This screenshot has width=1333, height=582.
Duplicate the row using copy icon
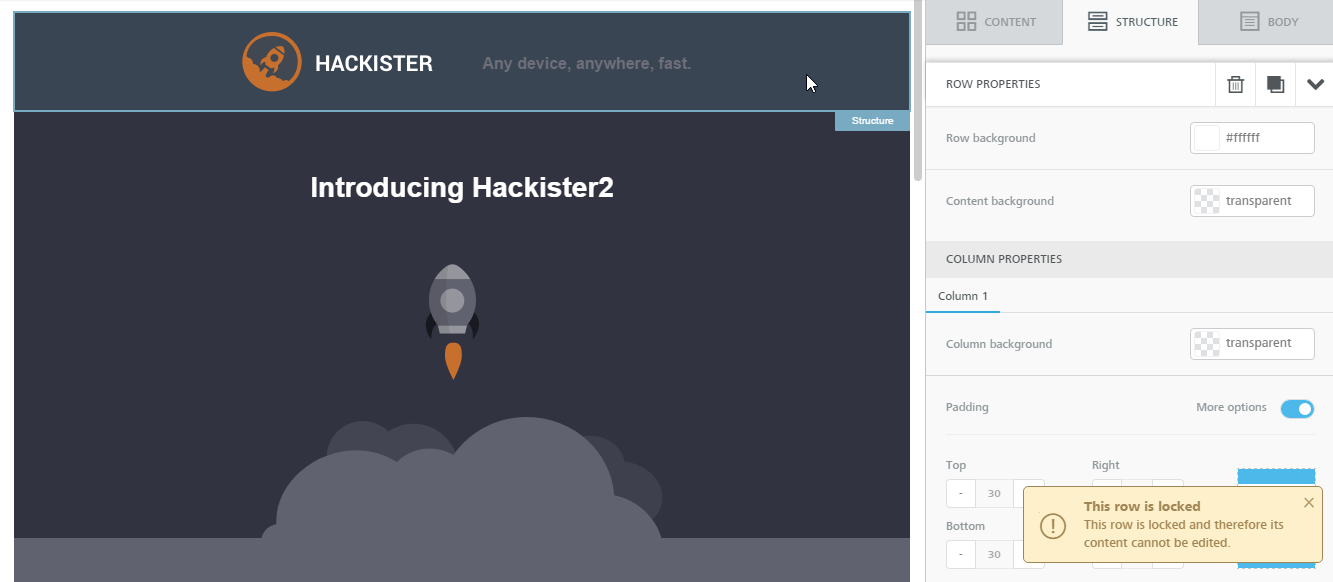coord(1275,85)
